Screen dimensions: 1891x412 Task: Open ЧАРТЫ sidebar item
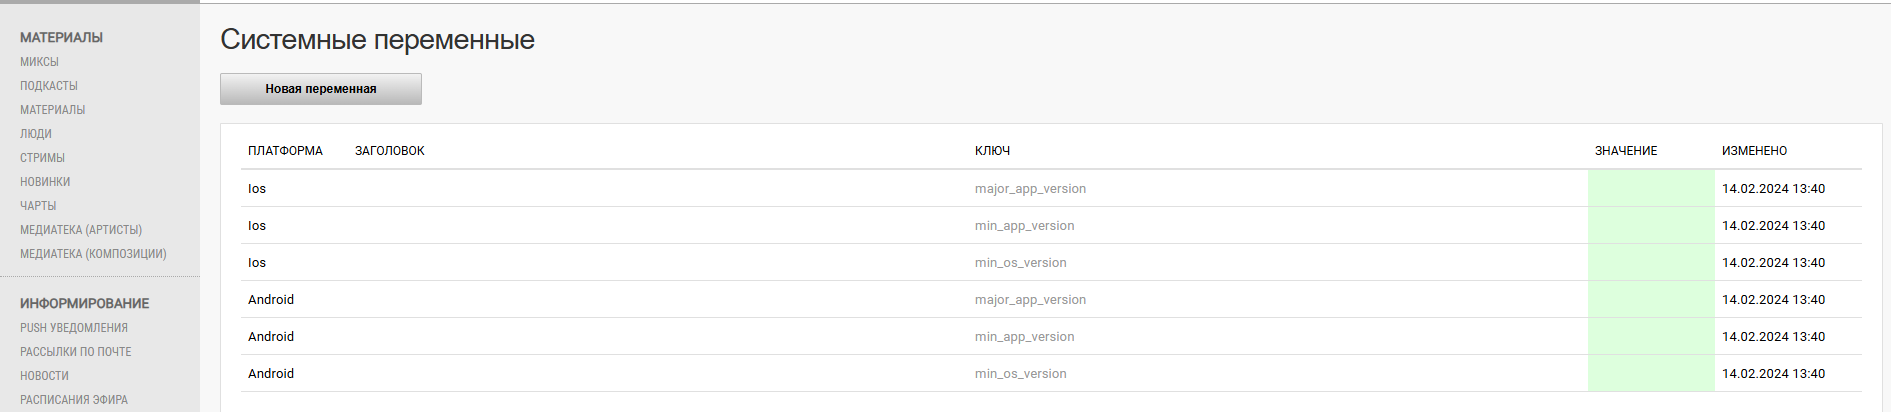click(38, 206)
